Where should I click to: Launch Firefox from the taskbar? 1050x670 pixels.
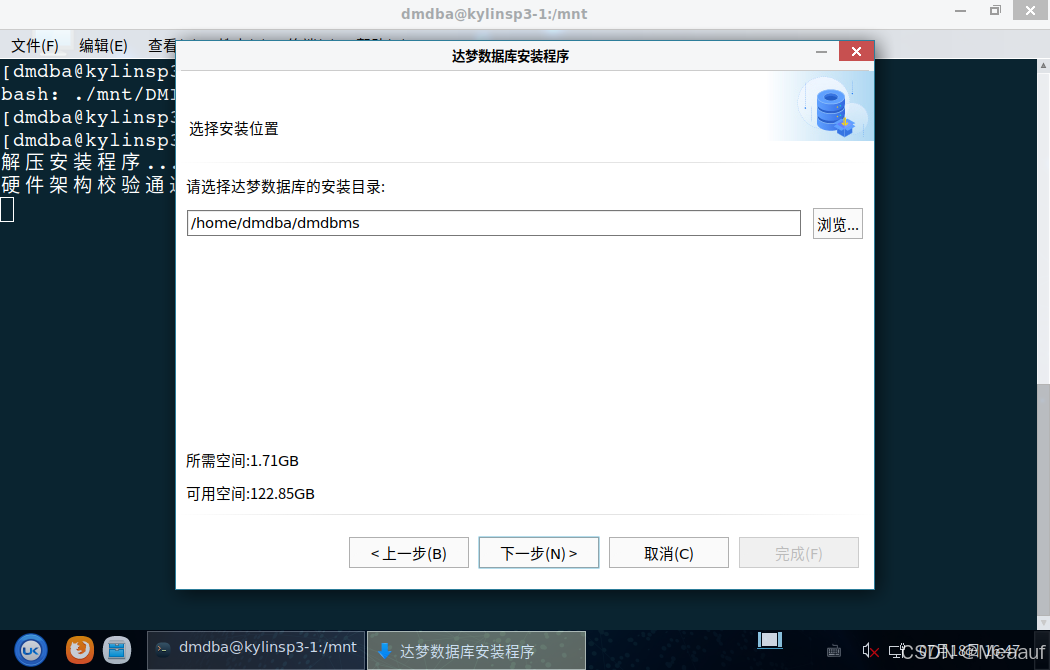pos(80,649)
